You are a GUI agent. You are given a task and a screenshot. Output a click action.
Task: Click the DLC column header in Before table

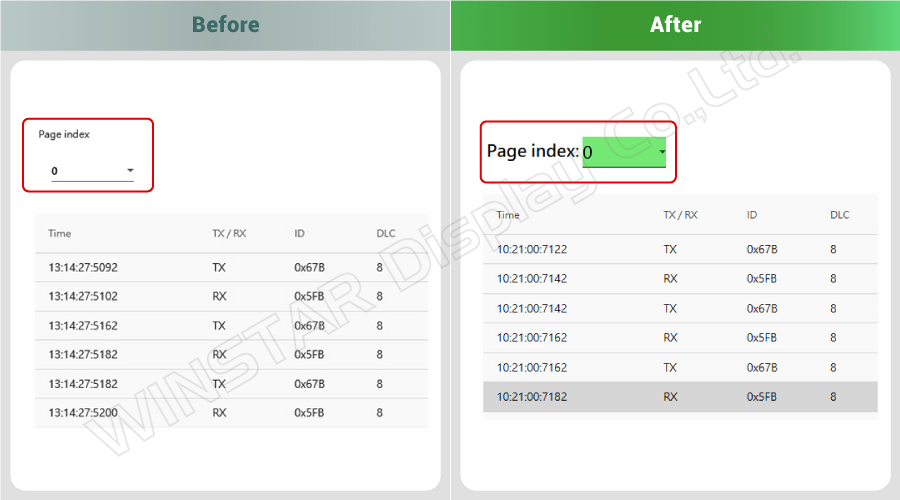pyautogui.click(x=386, y=233)
